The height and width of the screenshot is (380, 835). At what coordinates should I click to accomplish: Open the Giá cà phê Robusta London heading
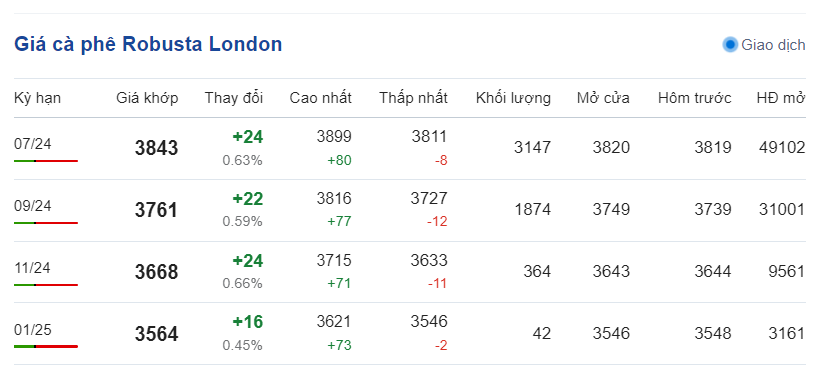click(148, 44)
